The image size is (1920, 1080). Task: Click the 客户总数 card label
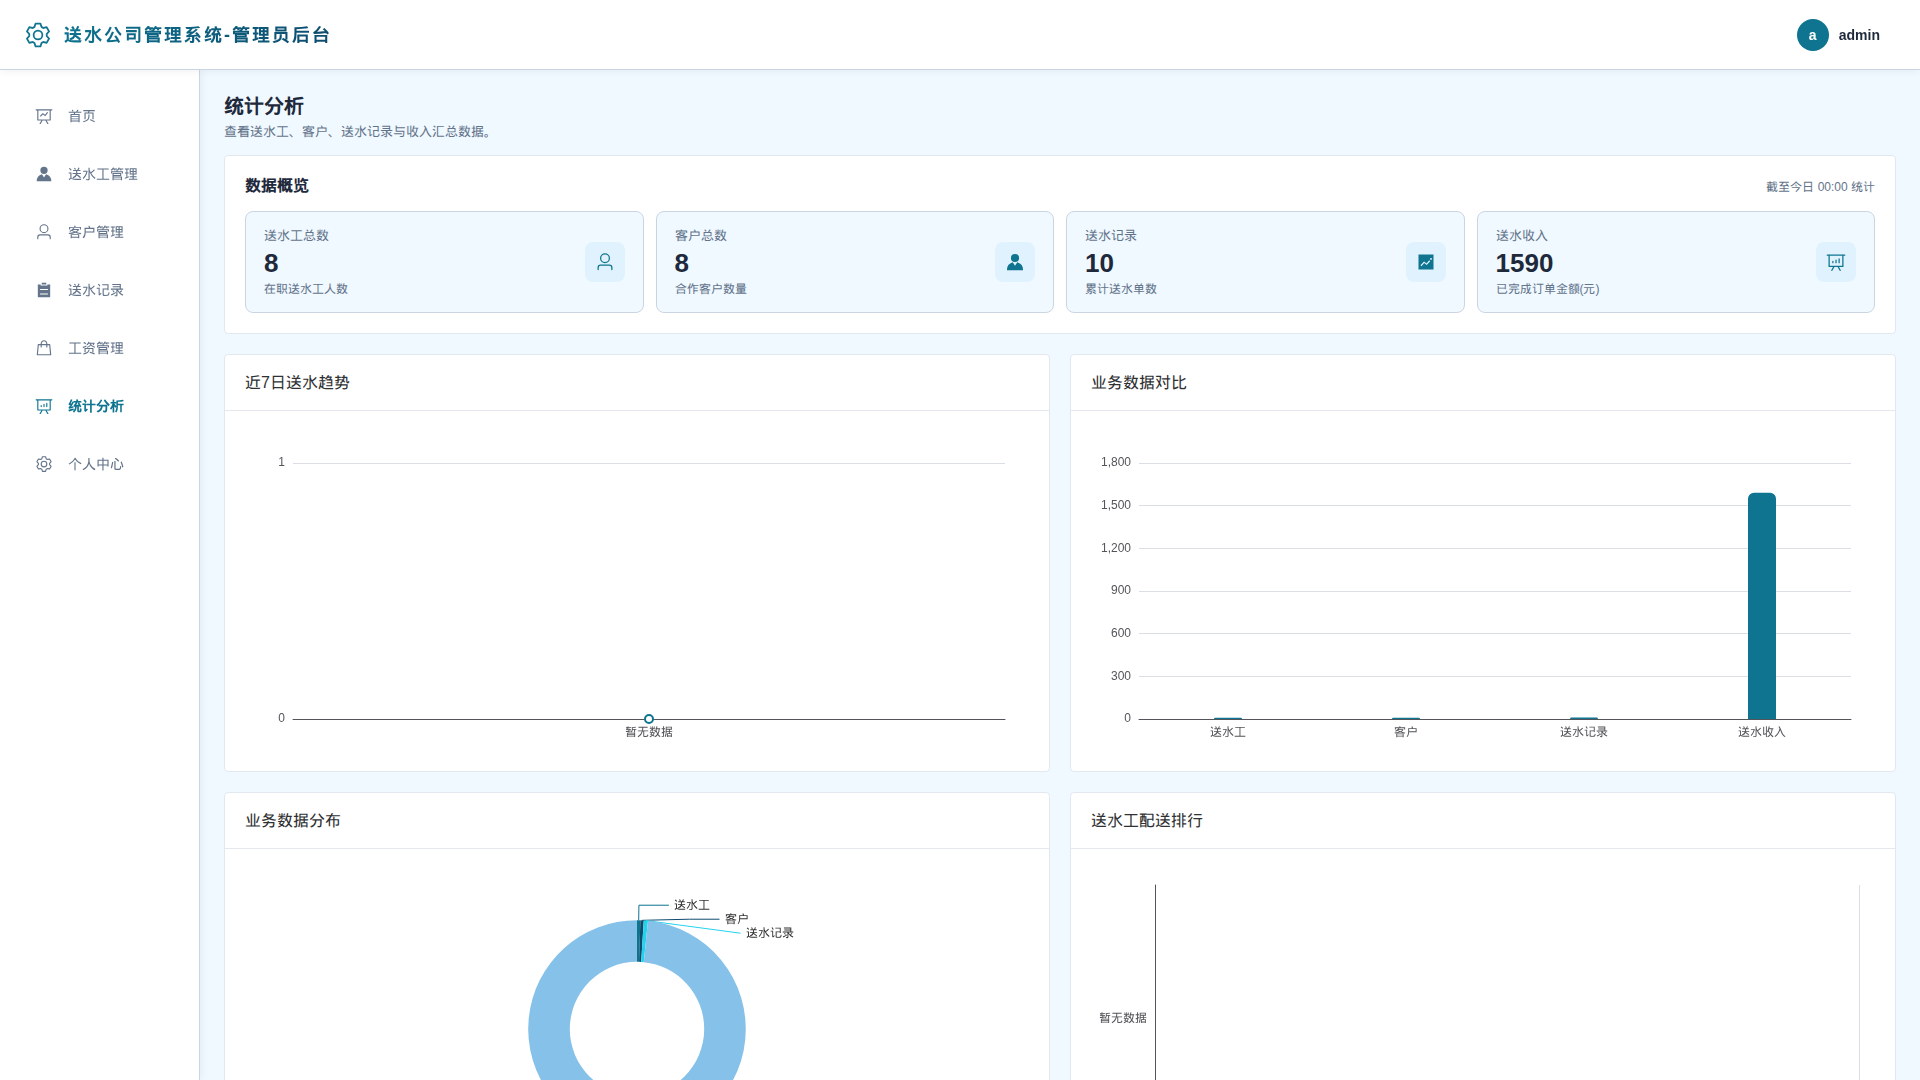pyautogui.click(x=701, y=236)
